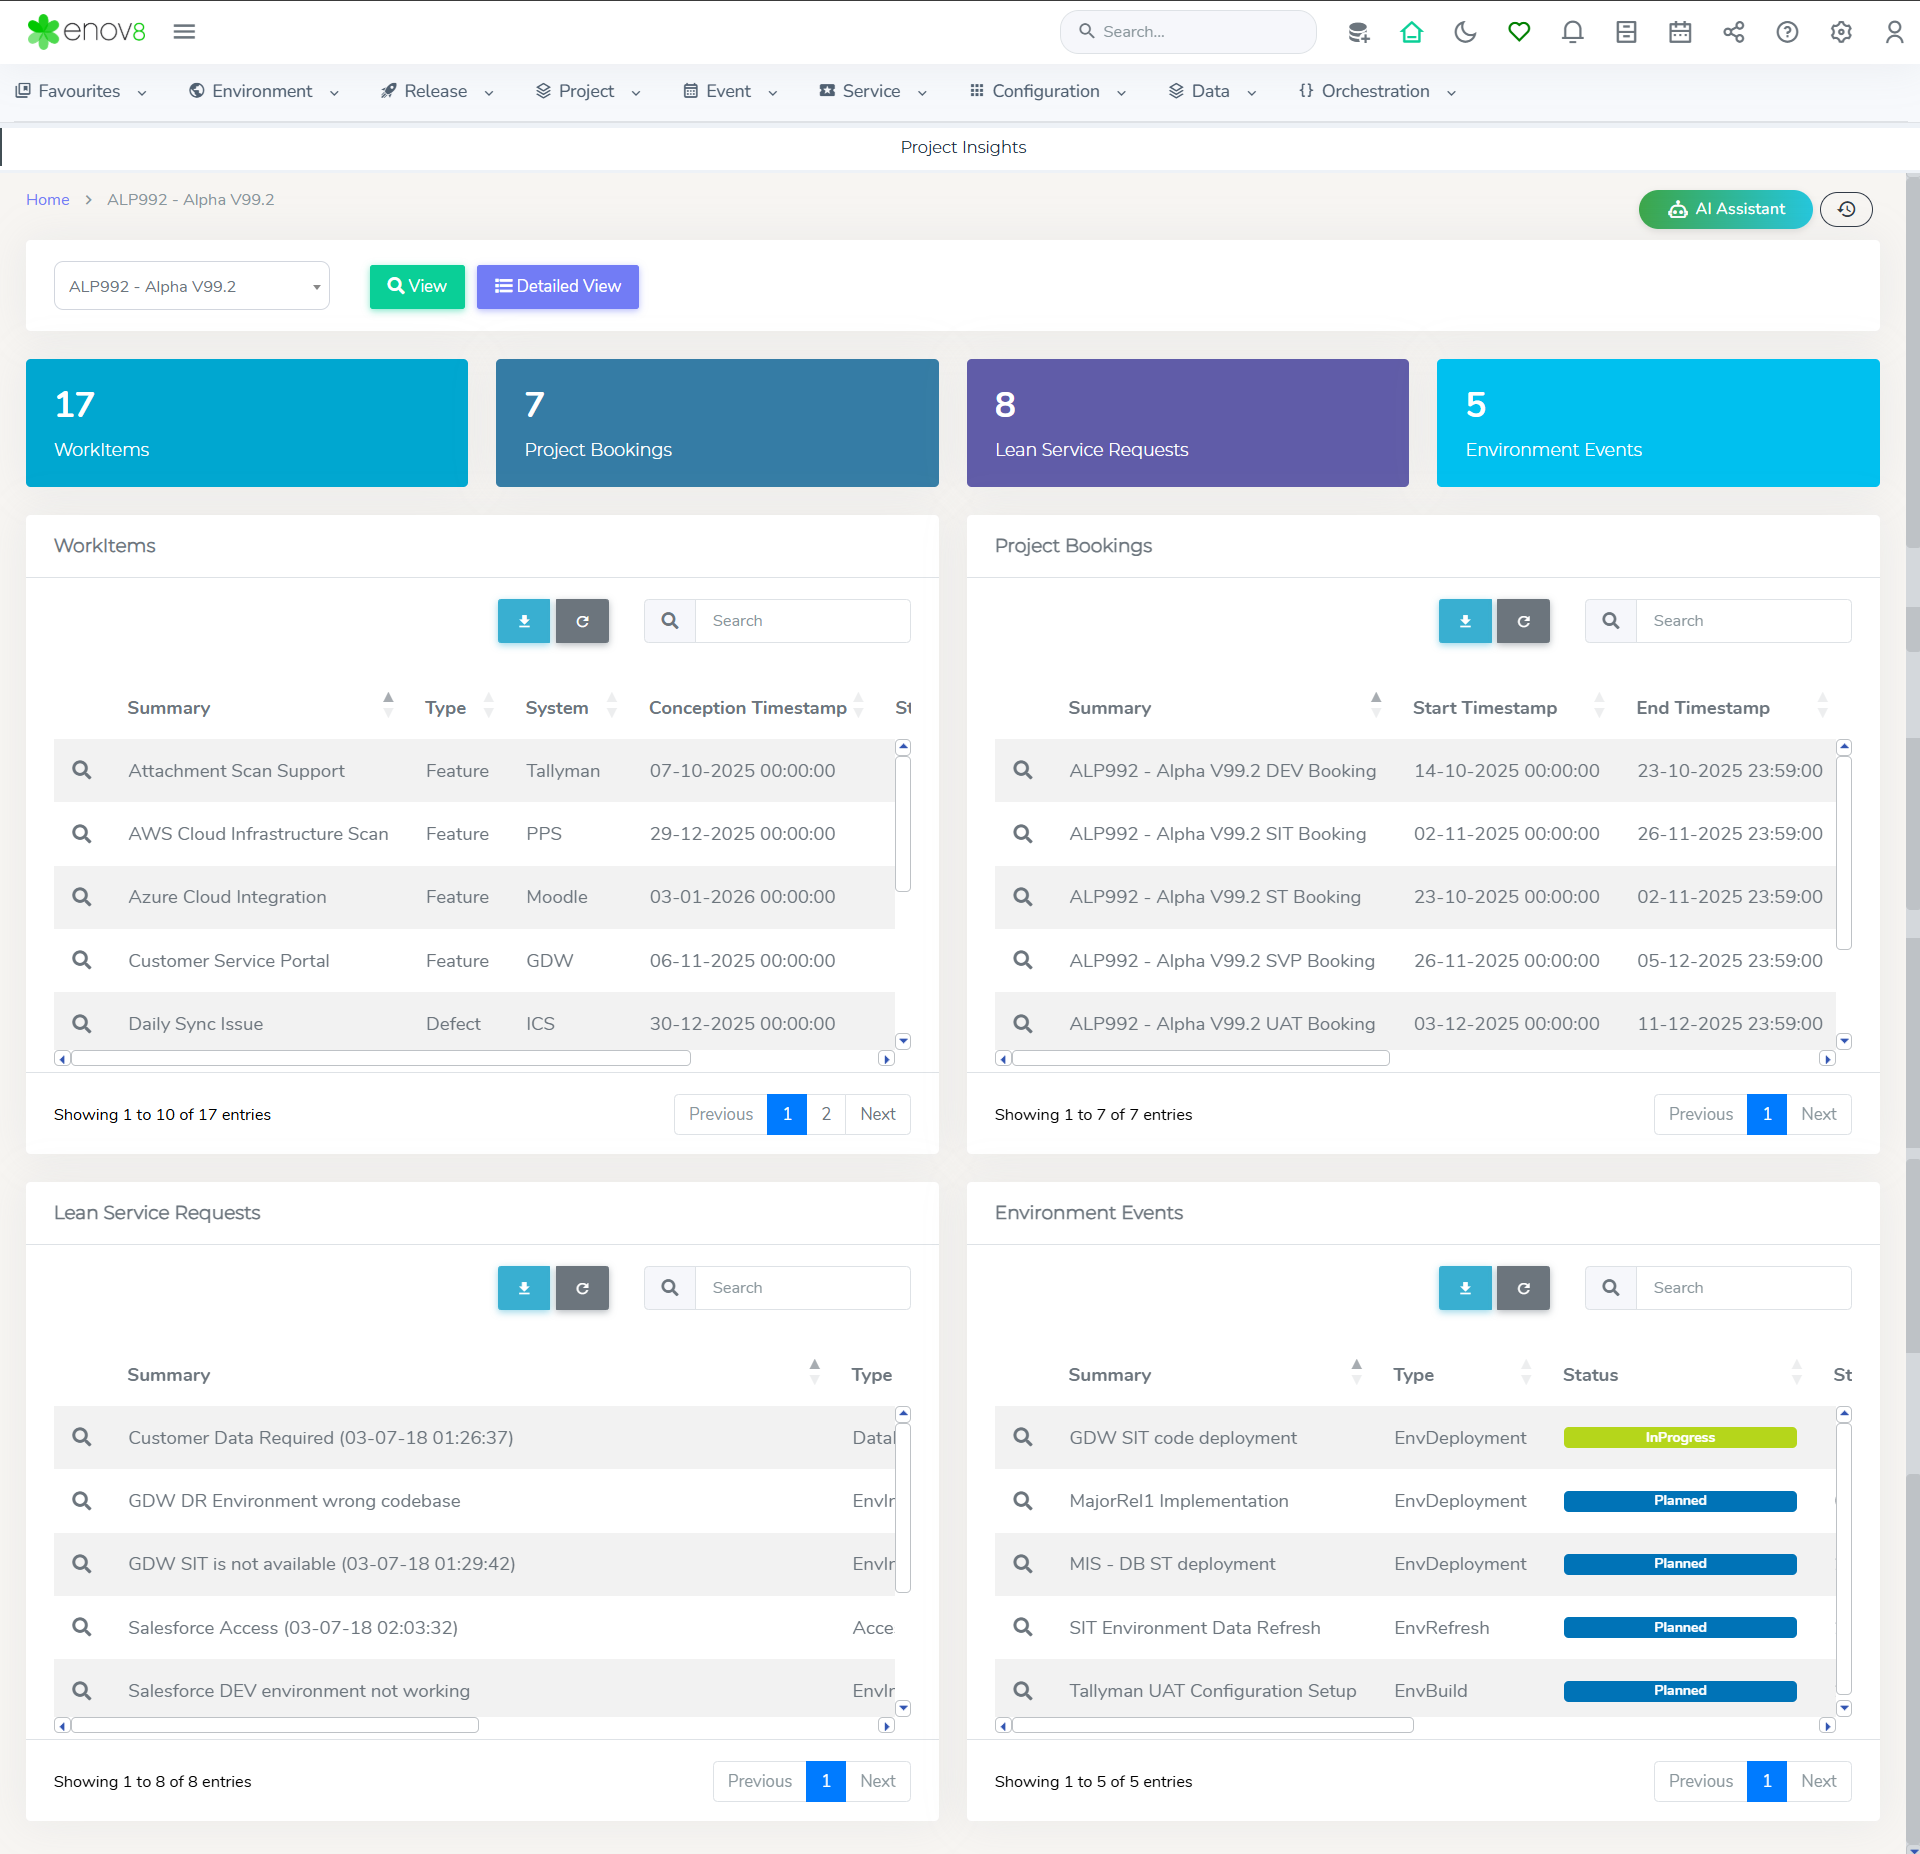Click the share icon in header
The image size is (1920, 1854).
[x=1733, y=32]
